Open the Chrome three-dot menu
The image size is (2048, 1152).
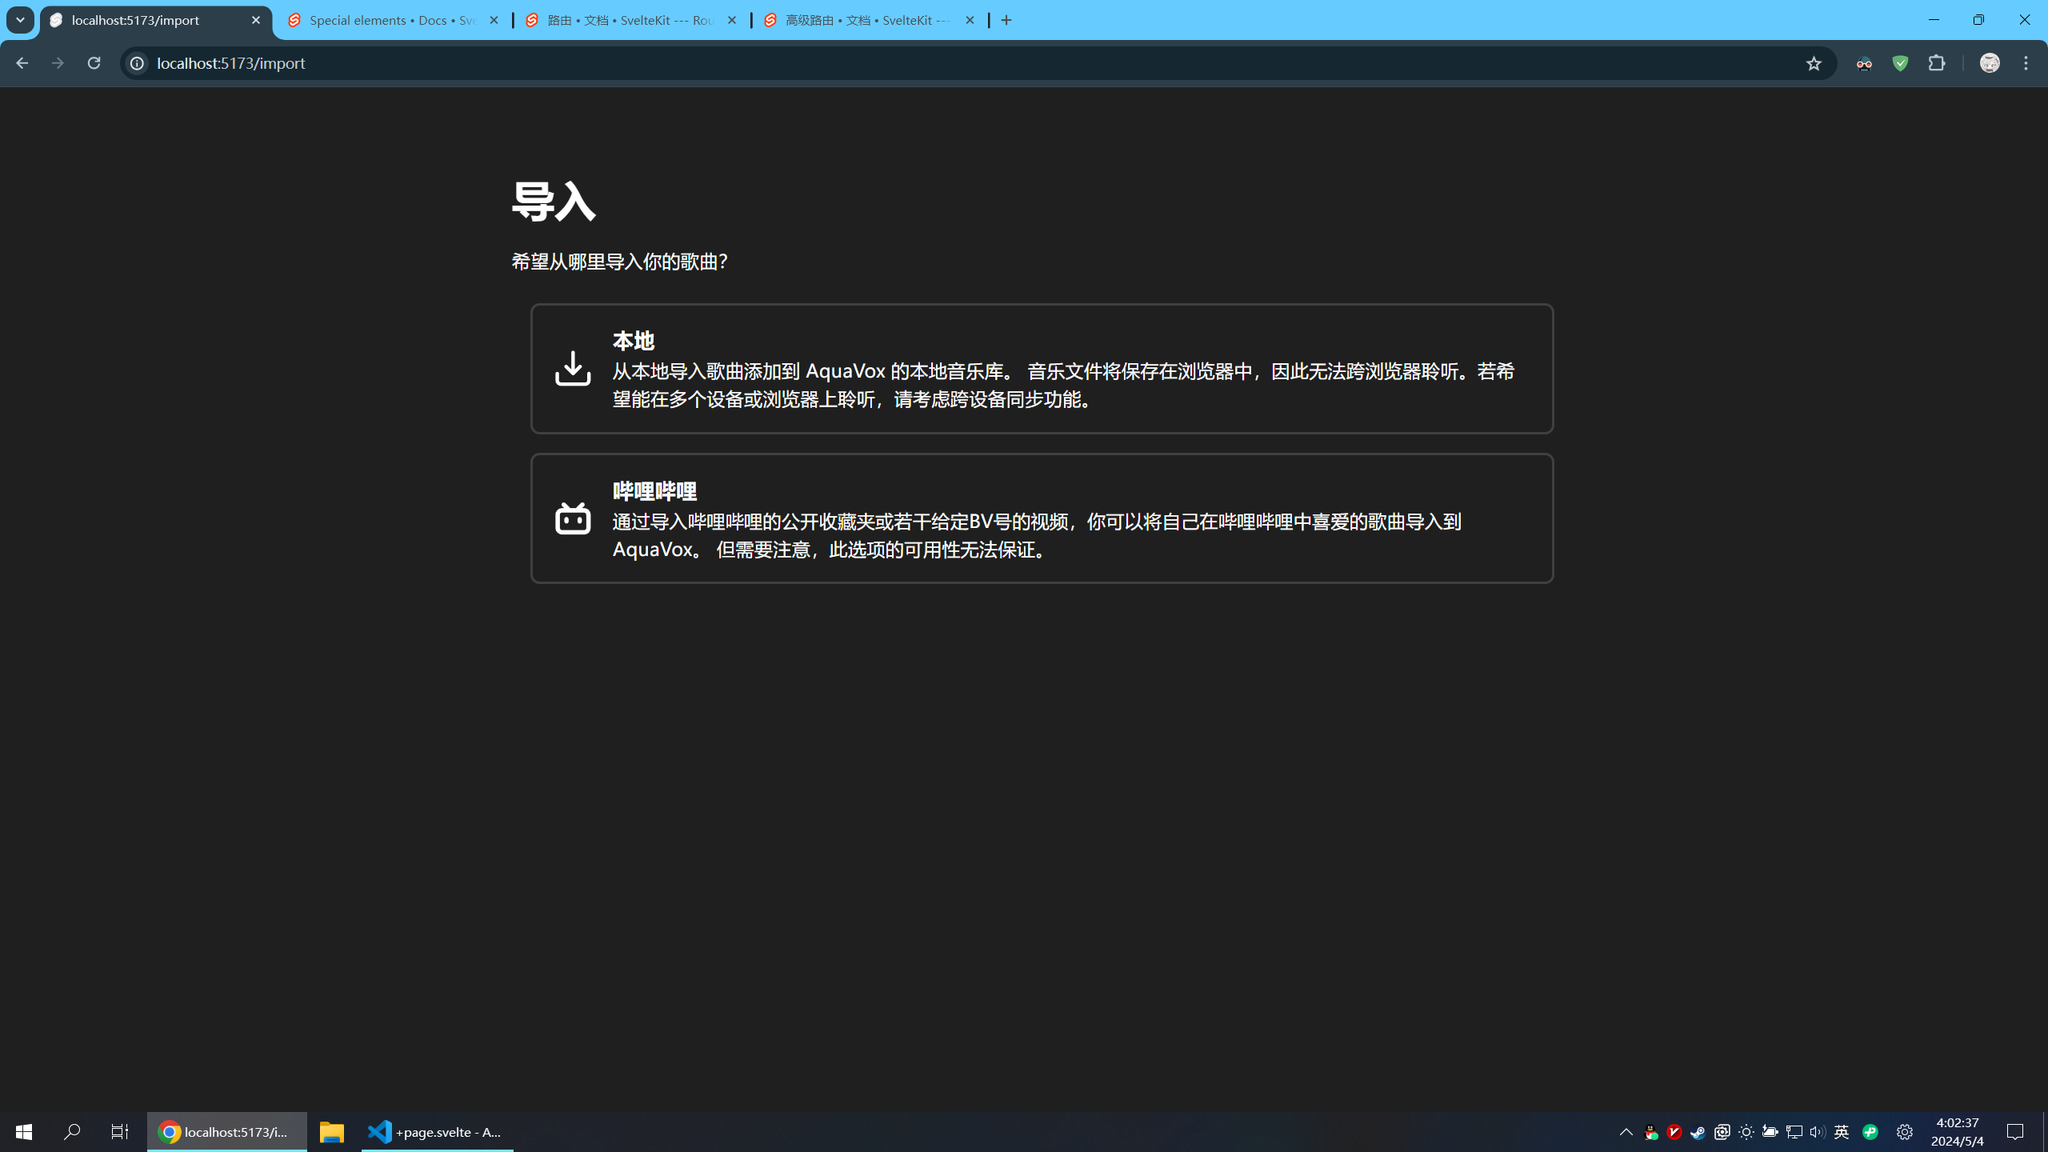2026,63
